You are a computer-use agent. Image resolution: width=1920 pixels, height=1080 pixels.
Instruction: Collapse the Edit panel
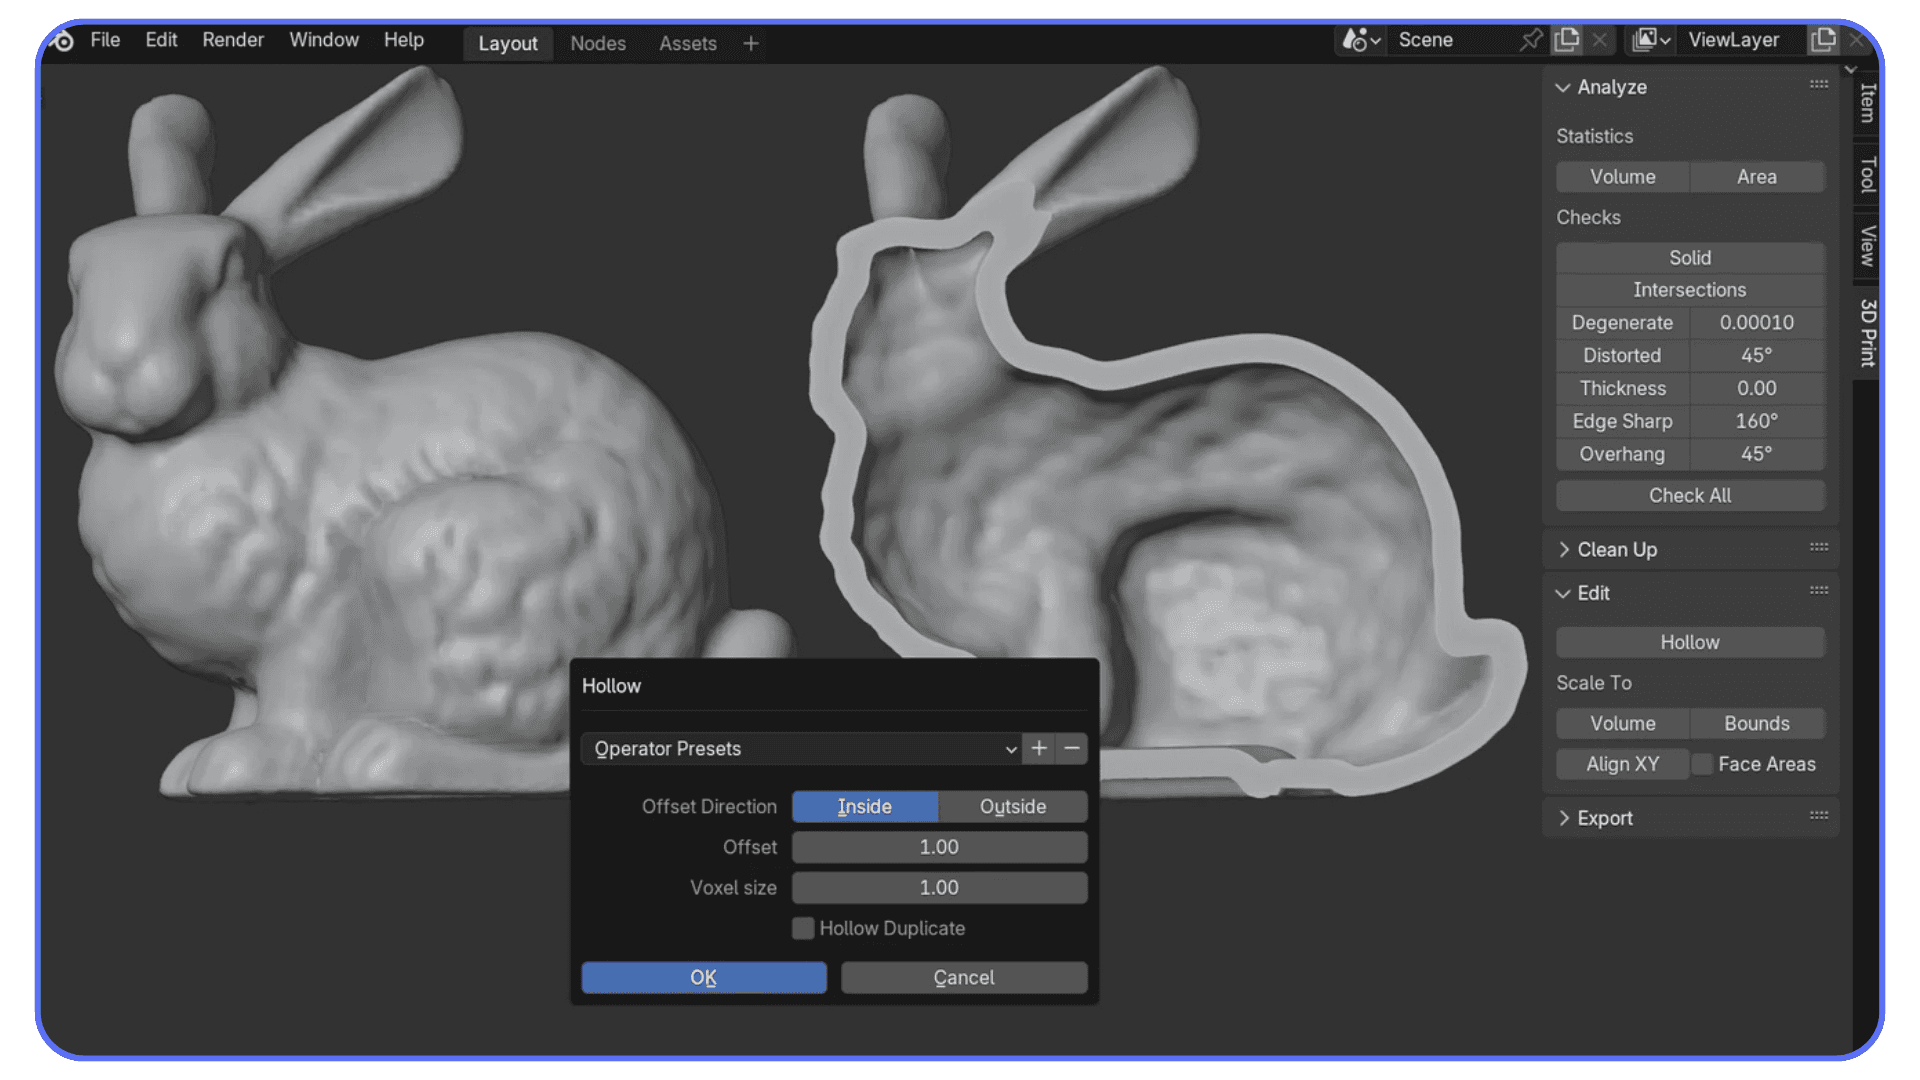pyautogui.click(x=1563, y=594)
